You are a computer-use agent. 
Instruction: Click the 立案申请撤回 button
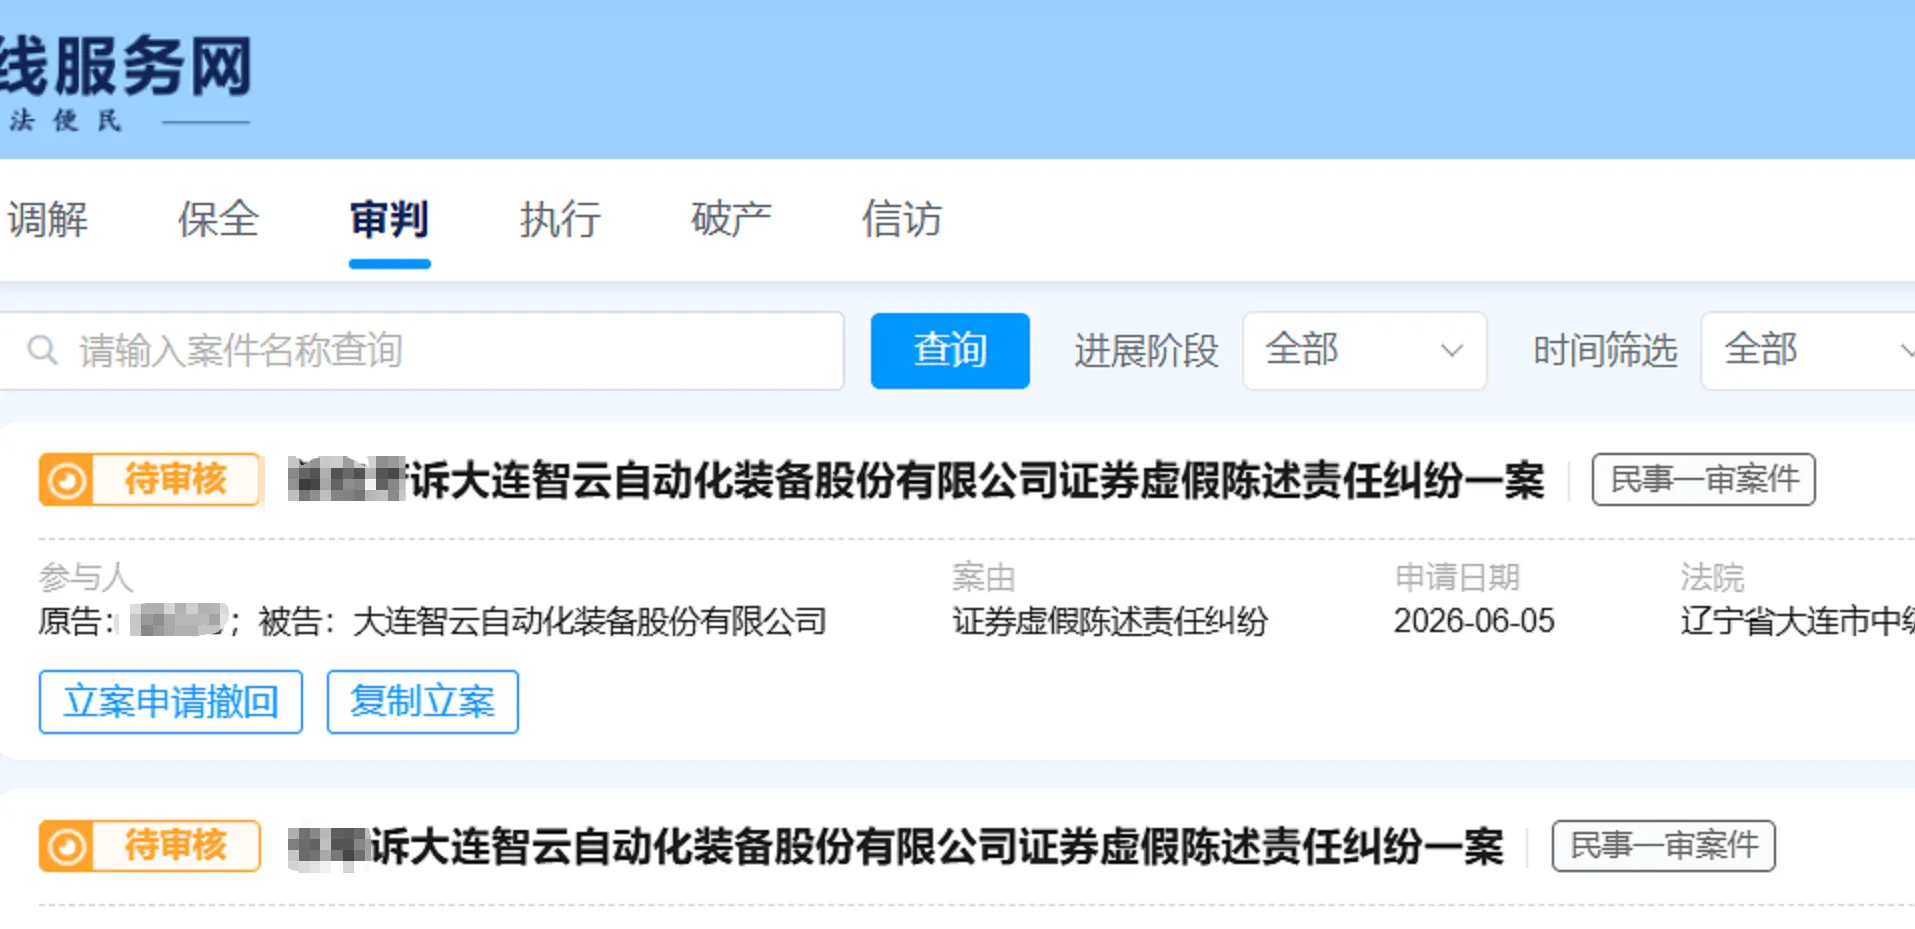click(171, 702)
